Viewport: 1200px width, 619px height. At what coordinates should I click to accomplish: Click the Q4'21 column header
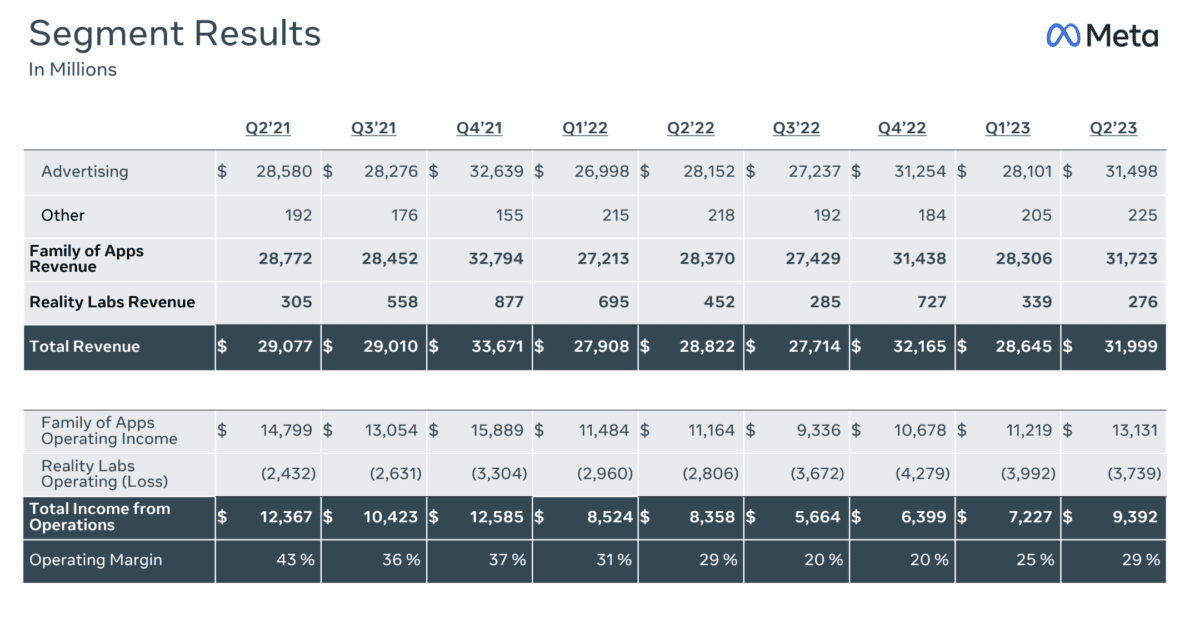[x=479, y=128]
